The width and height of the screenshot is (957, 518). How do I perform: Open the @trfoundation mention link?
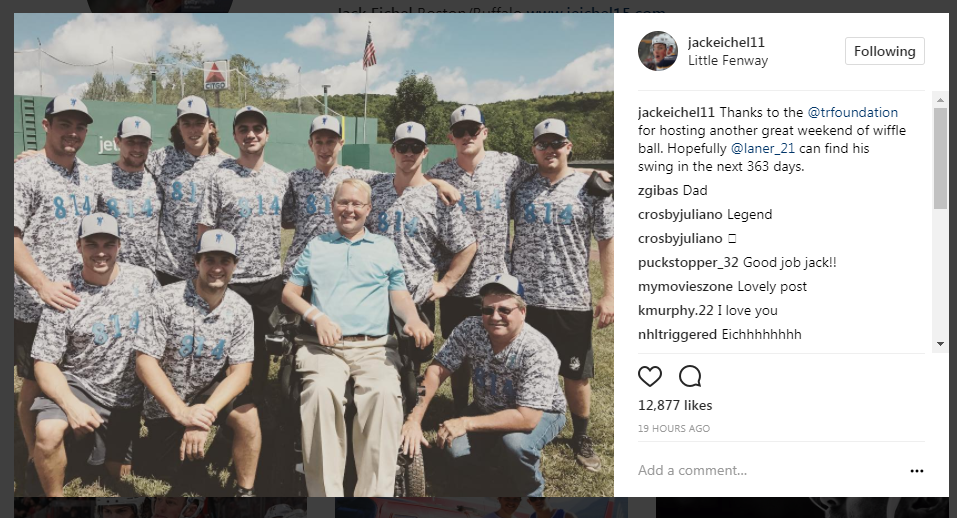[x=853, y=112]
